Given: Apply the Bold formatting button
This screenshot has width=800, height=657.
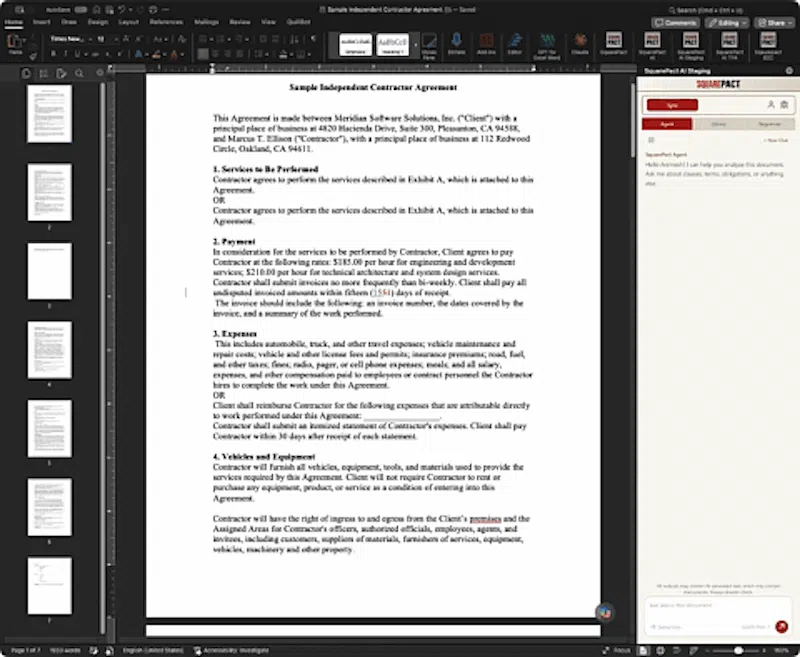Looking at the screenshot, I should tap(53, 54).
